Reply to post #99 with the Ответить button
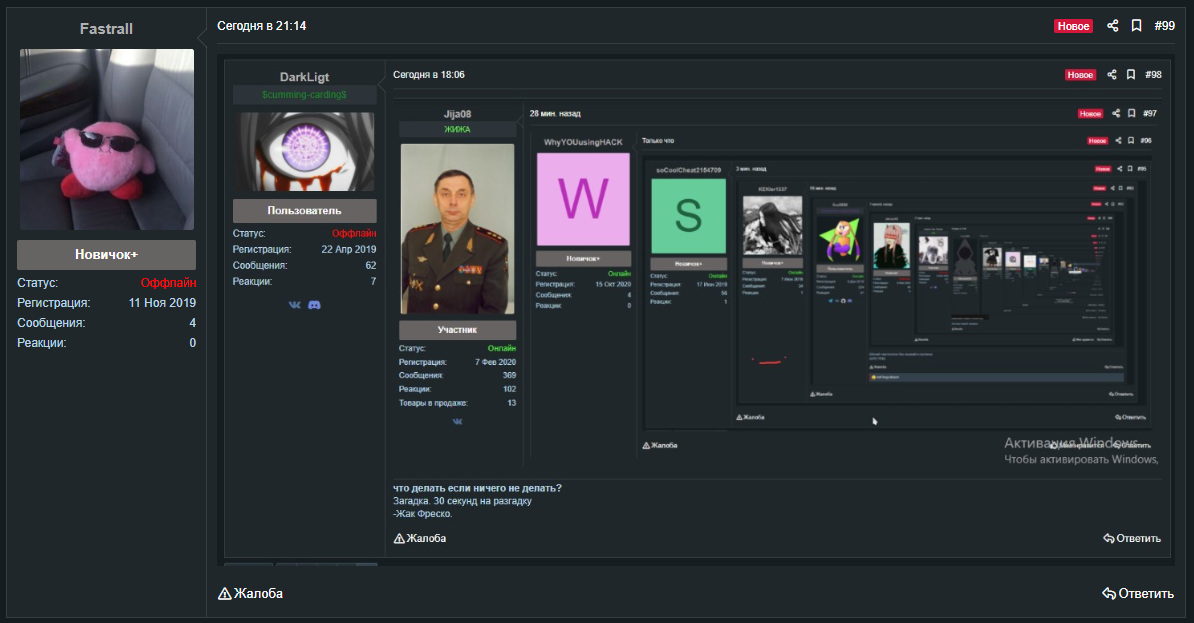Screen dimensions: 1194x623 1138,593
